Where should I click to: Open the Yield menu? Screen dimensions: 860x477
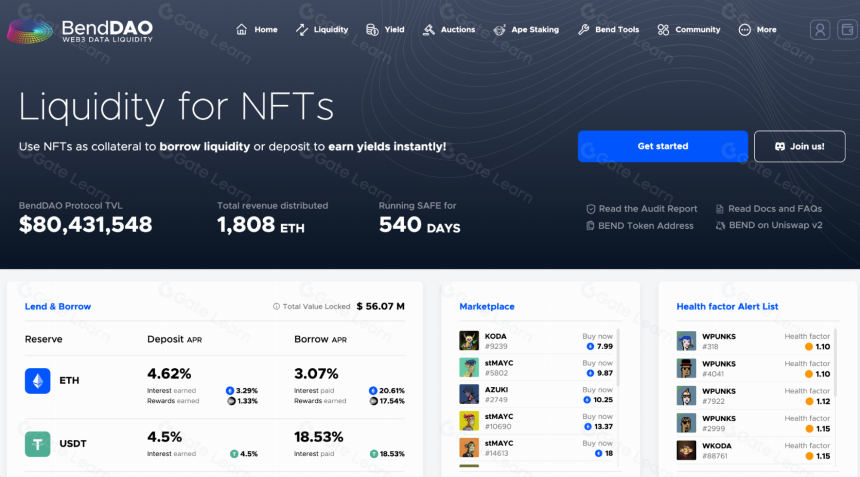click(x=385, y=30)
